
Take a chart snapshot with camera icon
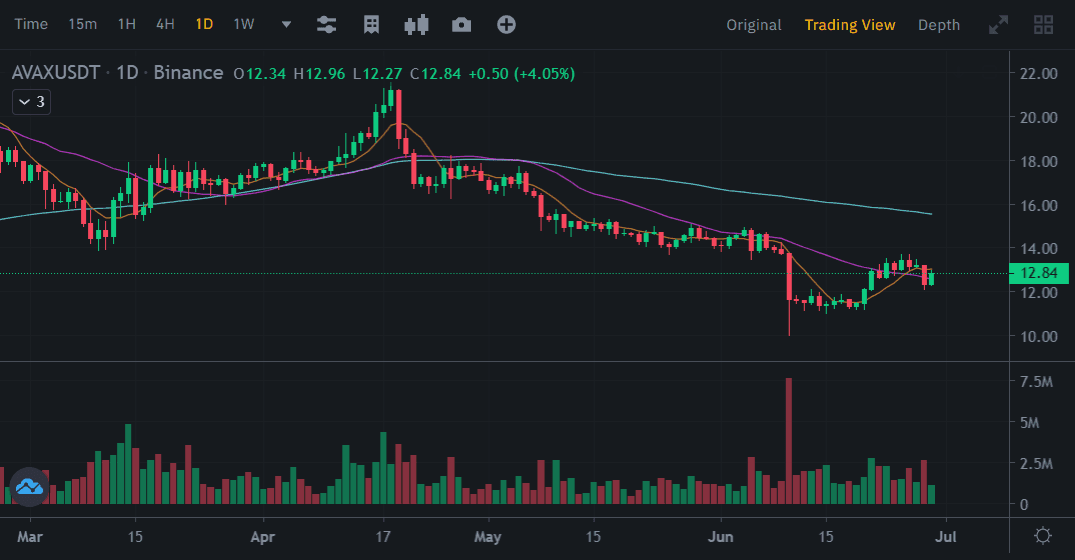tap(461, 24)
